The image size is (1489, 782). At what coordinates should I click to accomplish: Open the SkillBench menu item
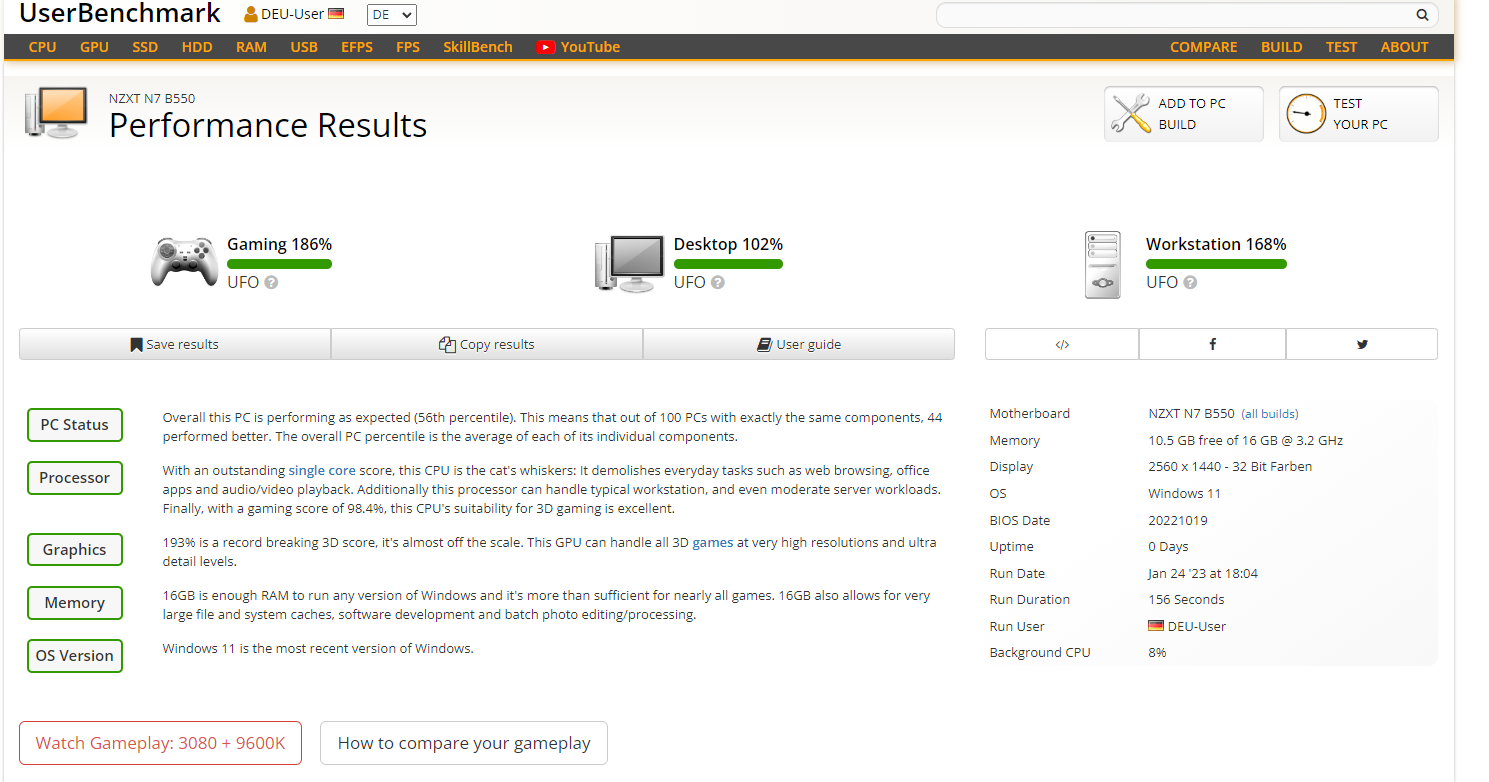coord(478,47)
